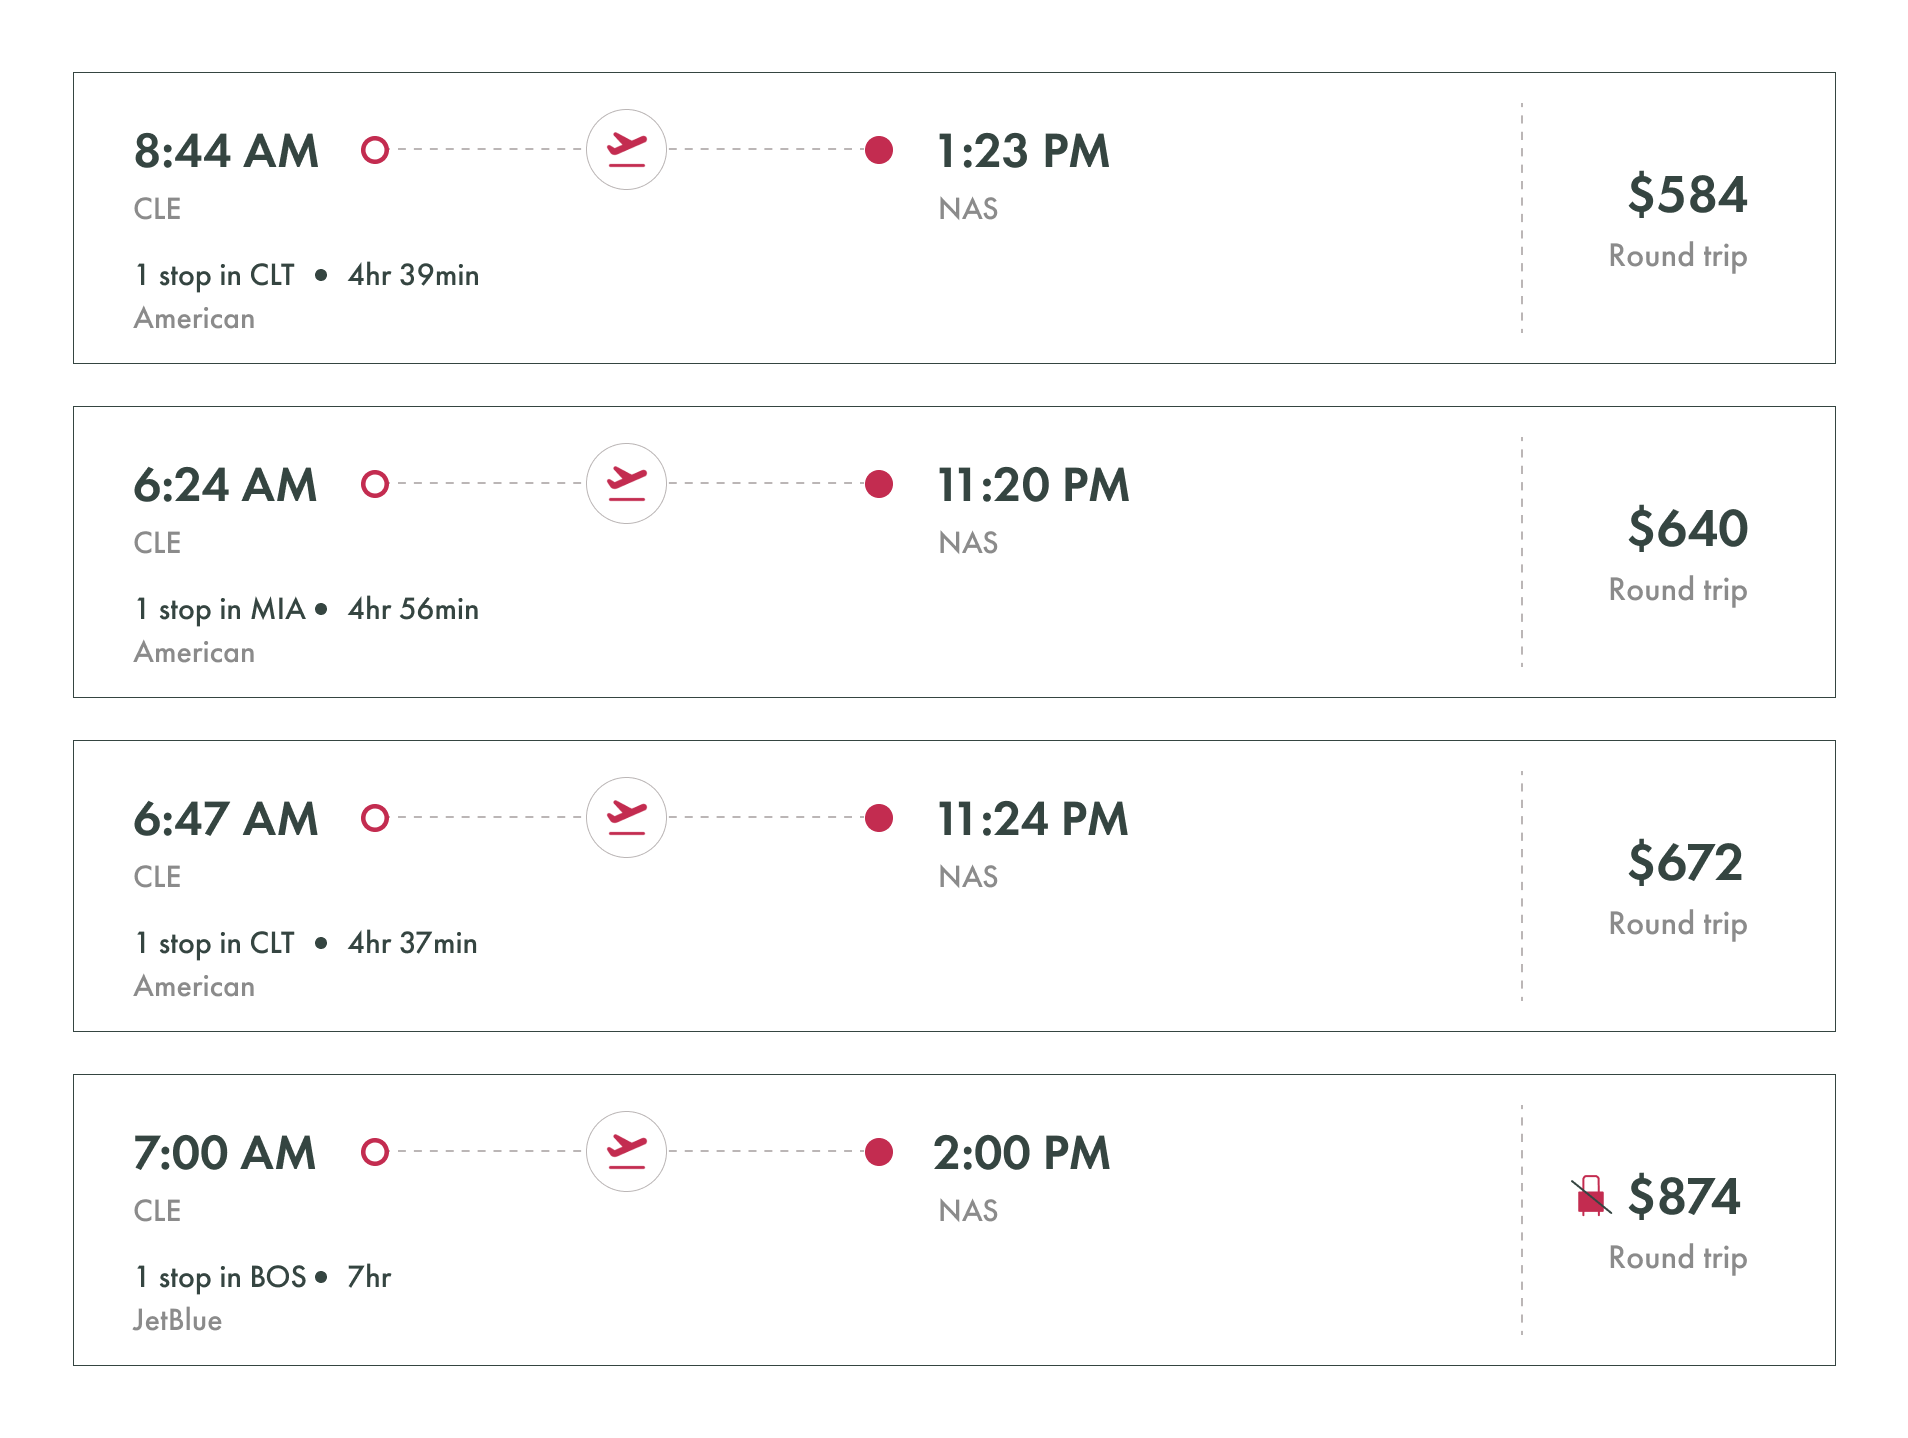Screen dimensions: 1908x1438
Task: Click the 1:23 PM arrival time
Action: click(x=1023, y=151)
